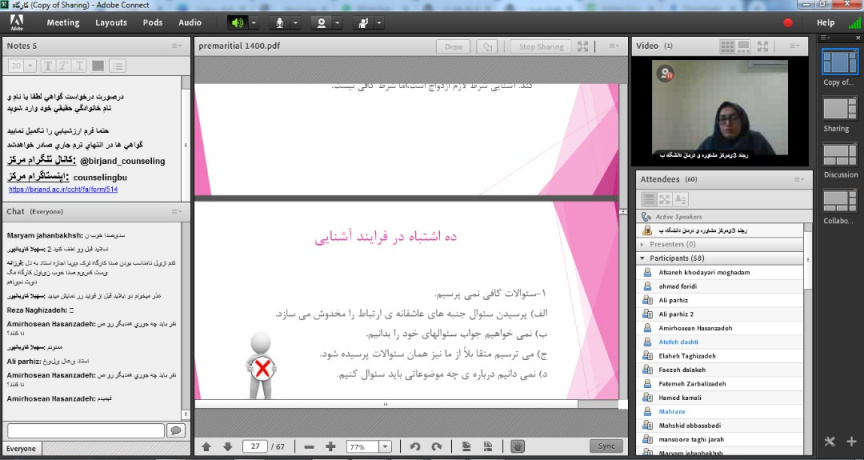Open the Audio menu

tap(190, 23)
